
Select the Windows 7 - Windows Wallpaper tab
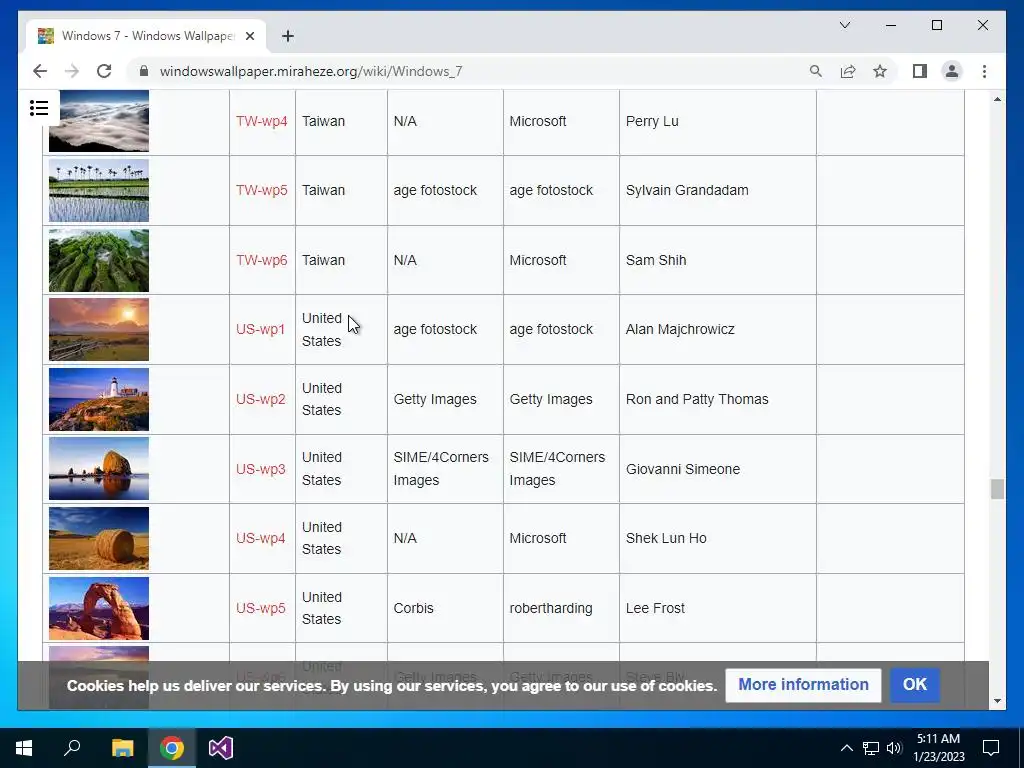tap(146, 36)
